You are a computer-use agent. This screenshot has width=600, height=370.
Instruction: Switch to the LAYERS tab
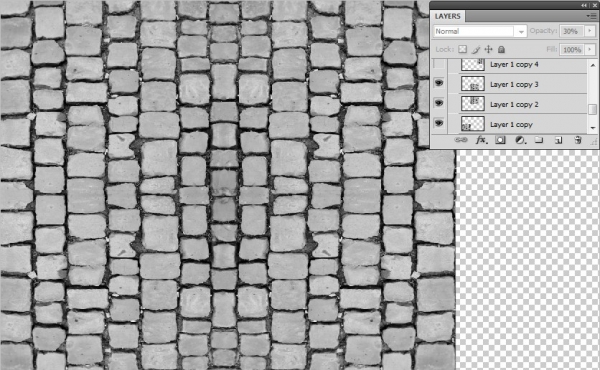click(x=448, y=16)
